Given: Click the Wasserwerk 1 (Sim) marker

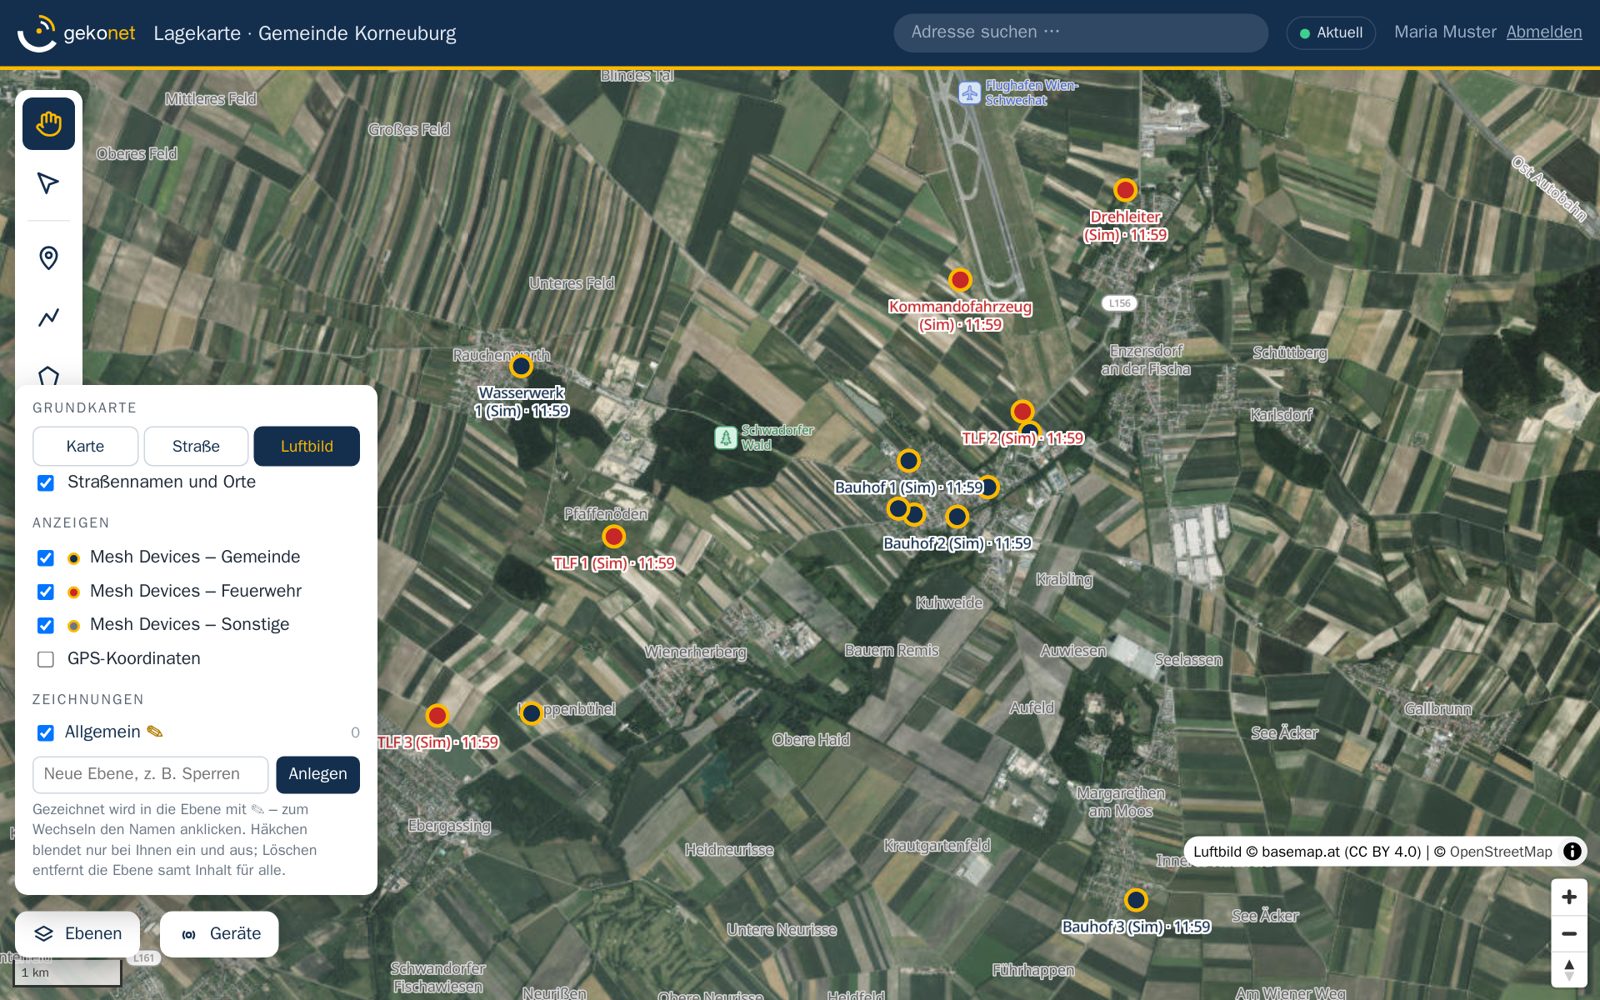Looking at the screenshot, I should (521, 366).
